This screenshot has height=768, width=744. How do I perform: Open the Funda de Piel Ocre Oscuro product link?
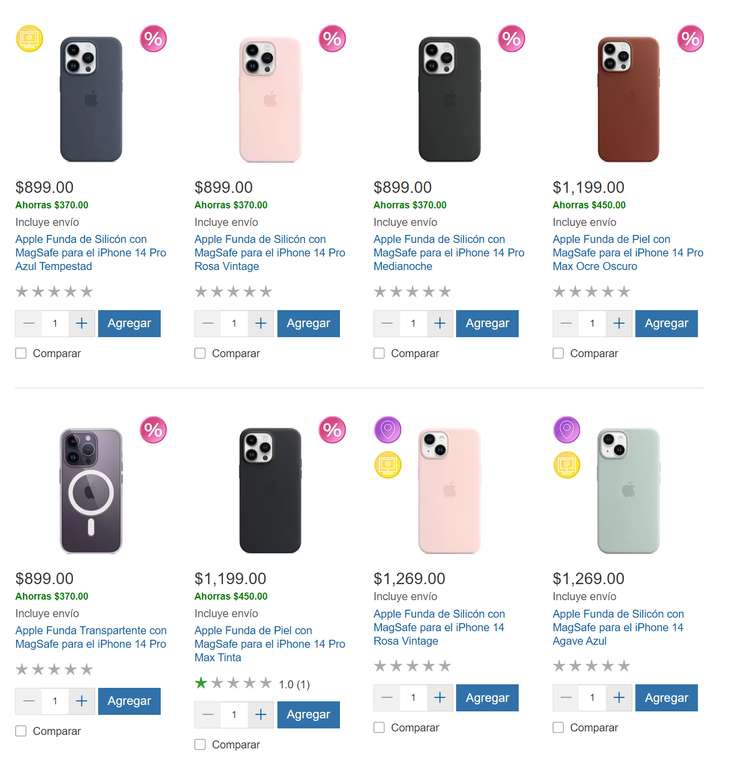tap(627, 253)
